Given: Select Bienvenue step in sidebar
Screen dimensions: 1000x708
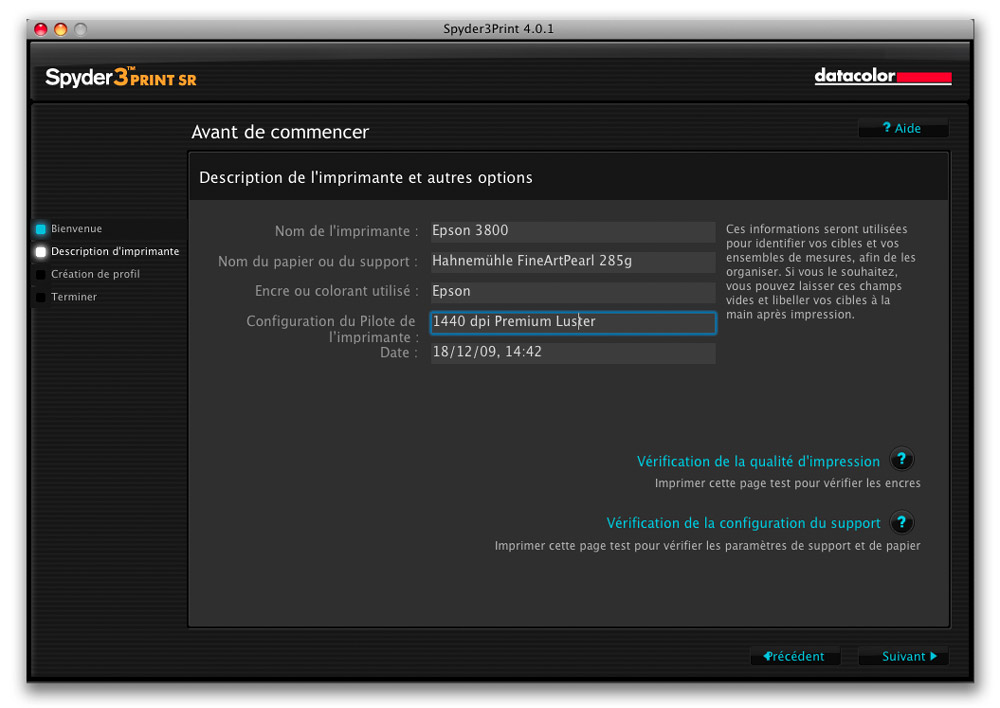Looking at the screenshot, I should click(77, 228).
